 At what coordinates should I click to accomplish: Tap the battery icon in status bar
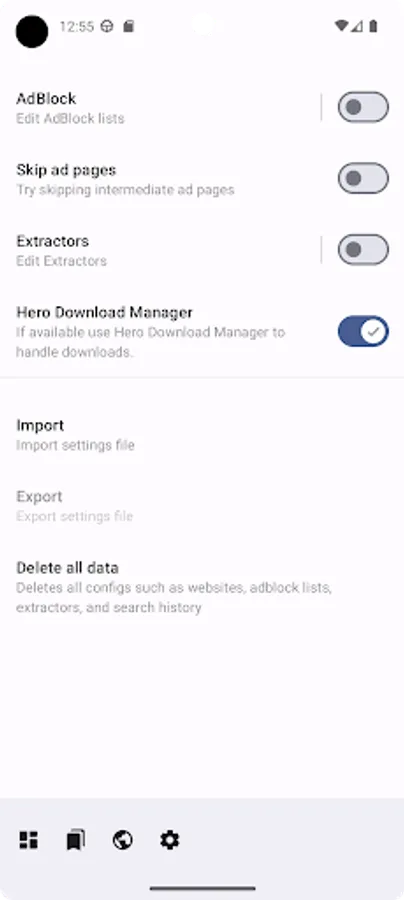point(374,26)
